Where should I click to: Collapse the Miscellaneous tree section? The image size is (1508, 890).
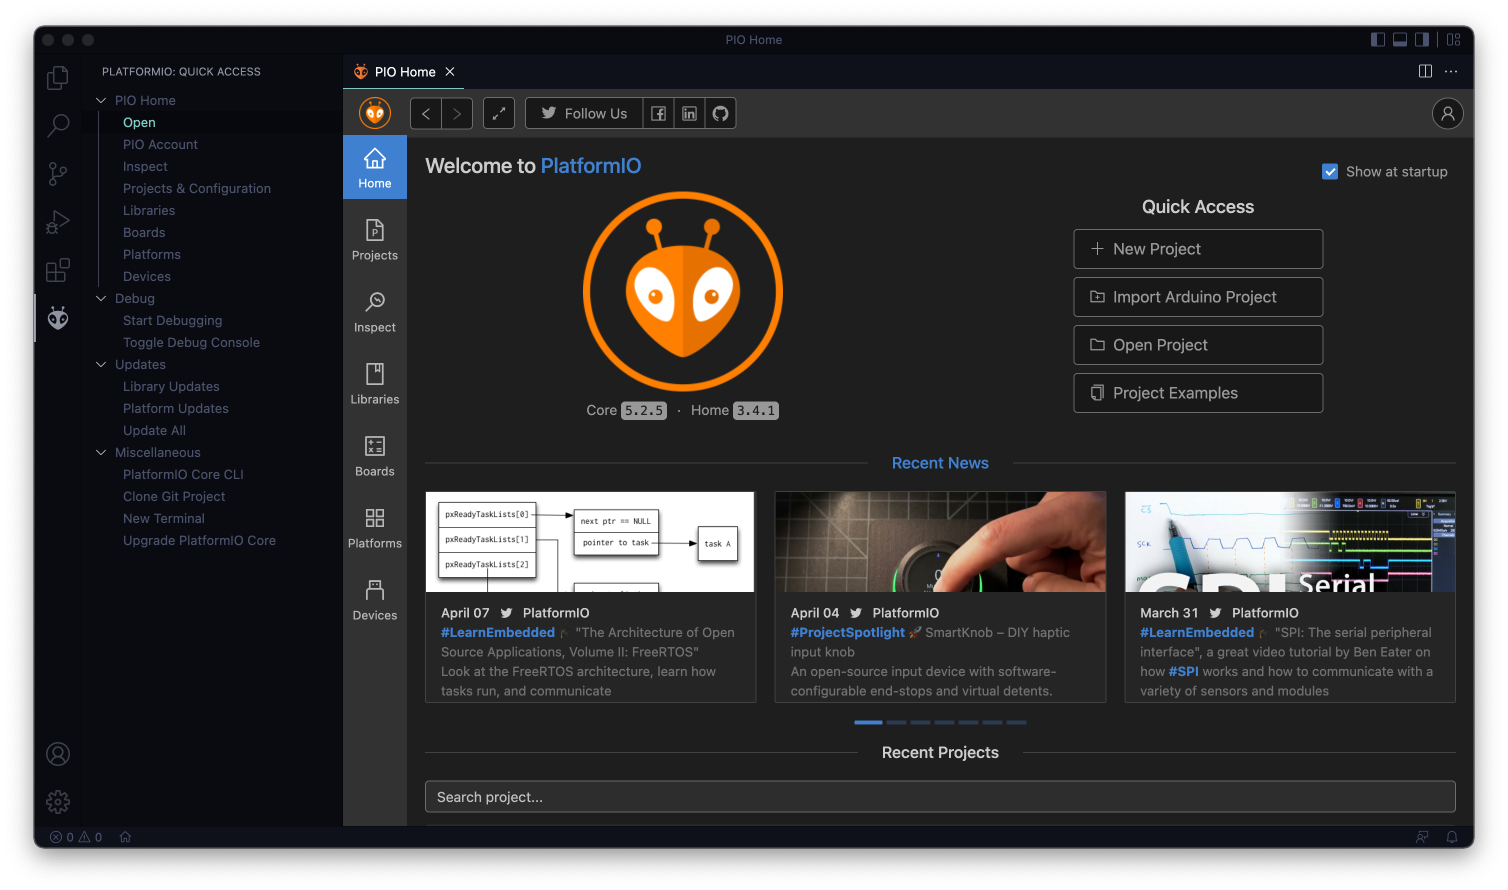point(101,452)
